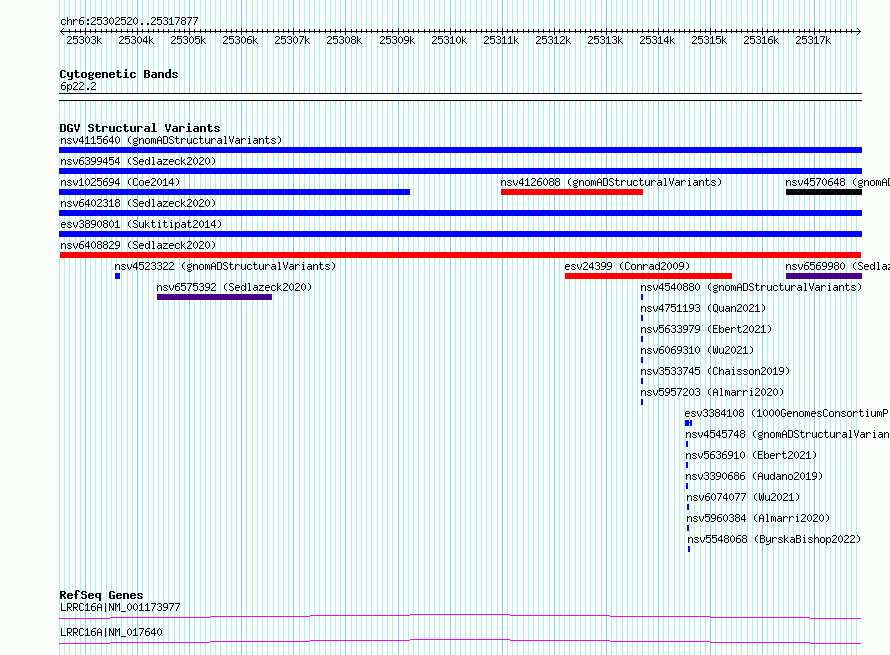
Task: Open the nsv1025694 Coe2014 variant label
Action: tap(120, 182)
